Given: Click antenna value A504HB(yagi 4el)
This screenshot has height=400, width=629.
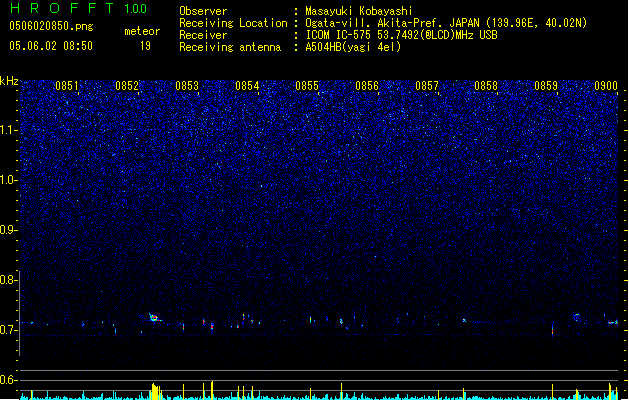Looking at the screenshot, I should pos(353,47).
